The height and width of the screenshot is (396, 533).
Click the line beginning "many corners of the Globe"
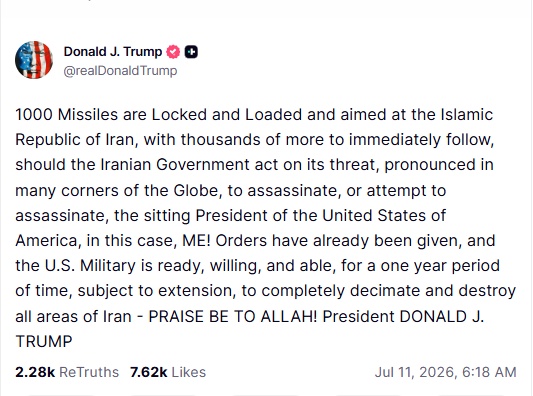(x=230, y=190)
